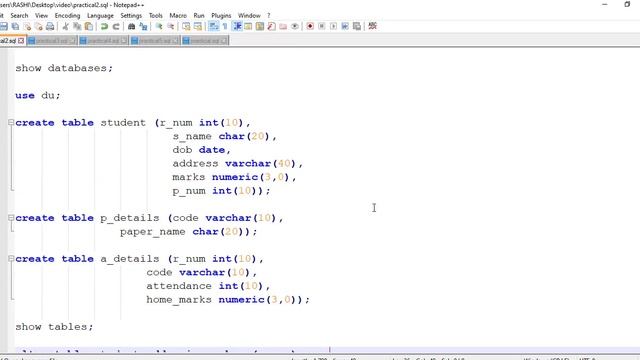Image resolution: width=640 pixels, height=360 pixels.
Task: Open the Window menu
Action: (249, 16)
